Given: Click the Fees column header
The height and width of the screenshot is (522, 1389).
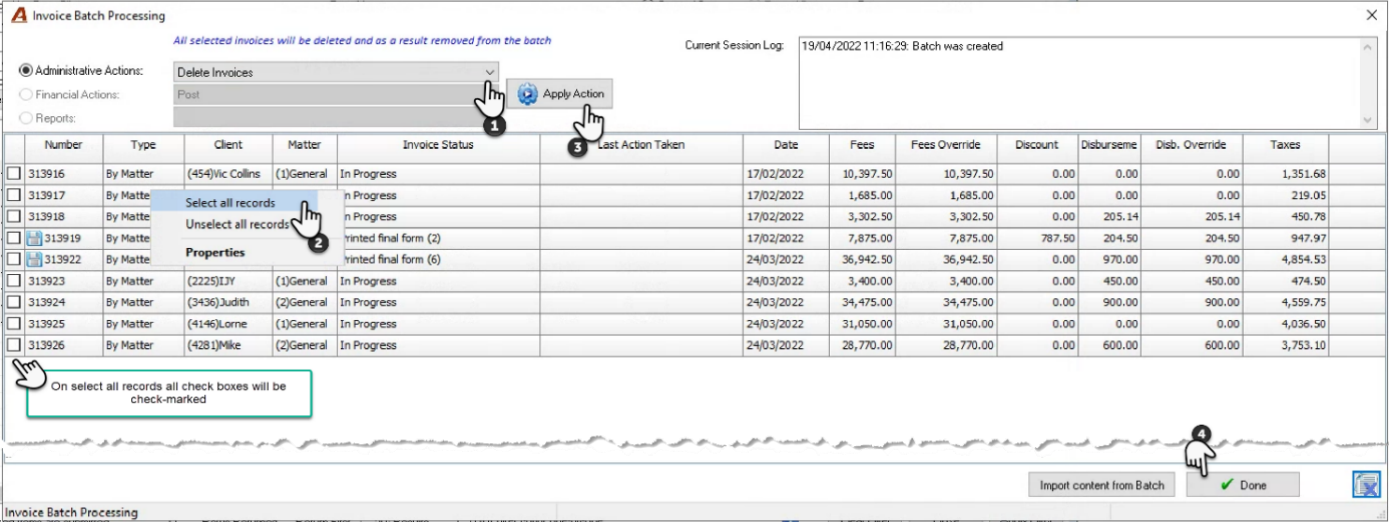Looking at the screenshot, I should (x=862, y=145).
